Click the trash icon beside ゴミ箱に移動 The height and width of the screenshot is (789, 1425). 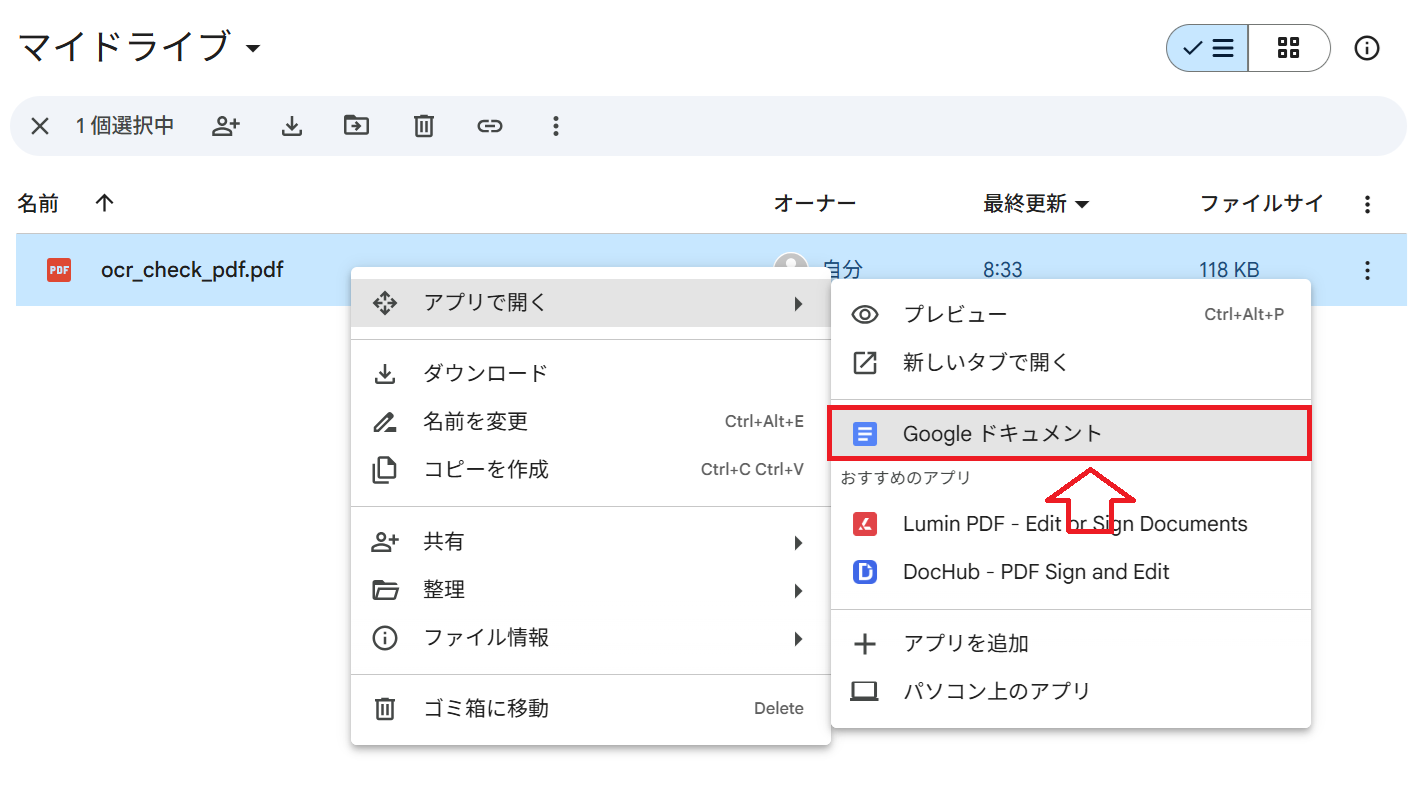tap(385, 709)
